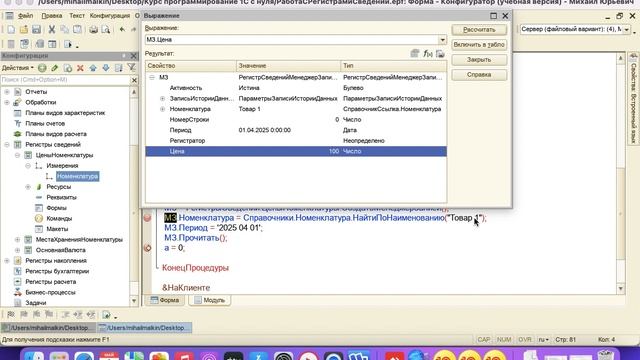Click the Paste clipboard icon
This screenshot has width=640, height=360.
click(77, 29)
